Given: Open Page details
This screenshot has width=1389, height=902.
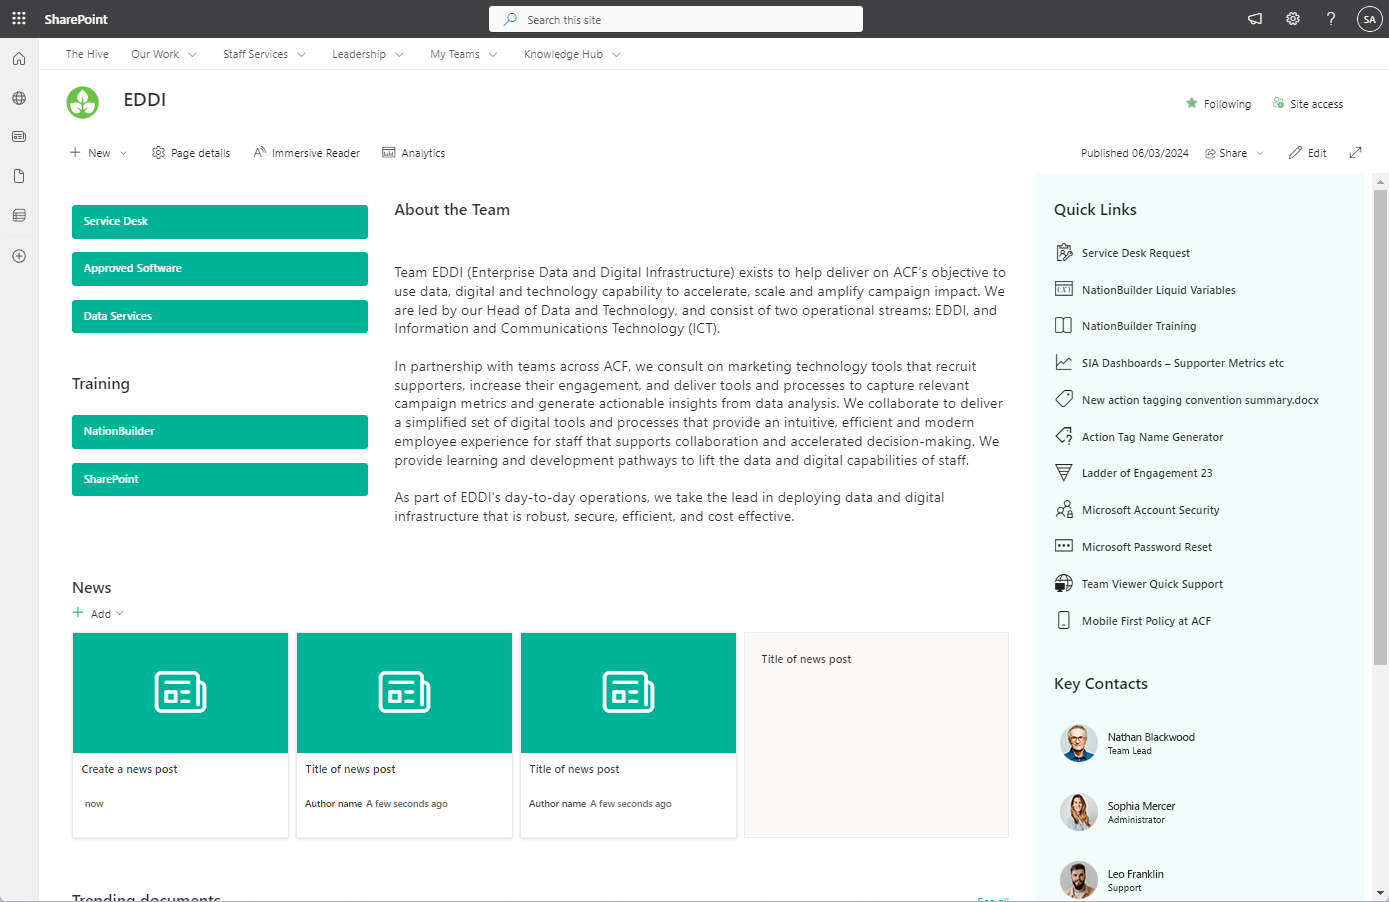Looking at the screenshot, I should (191, 153).
